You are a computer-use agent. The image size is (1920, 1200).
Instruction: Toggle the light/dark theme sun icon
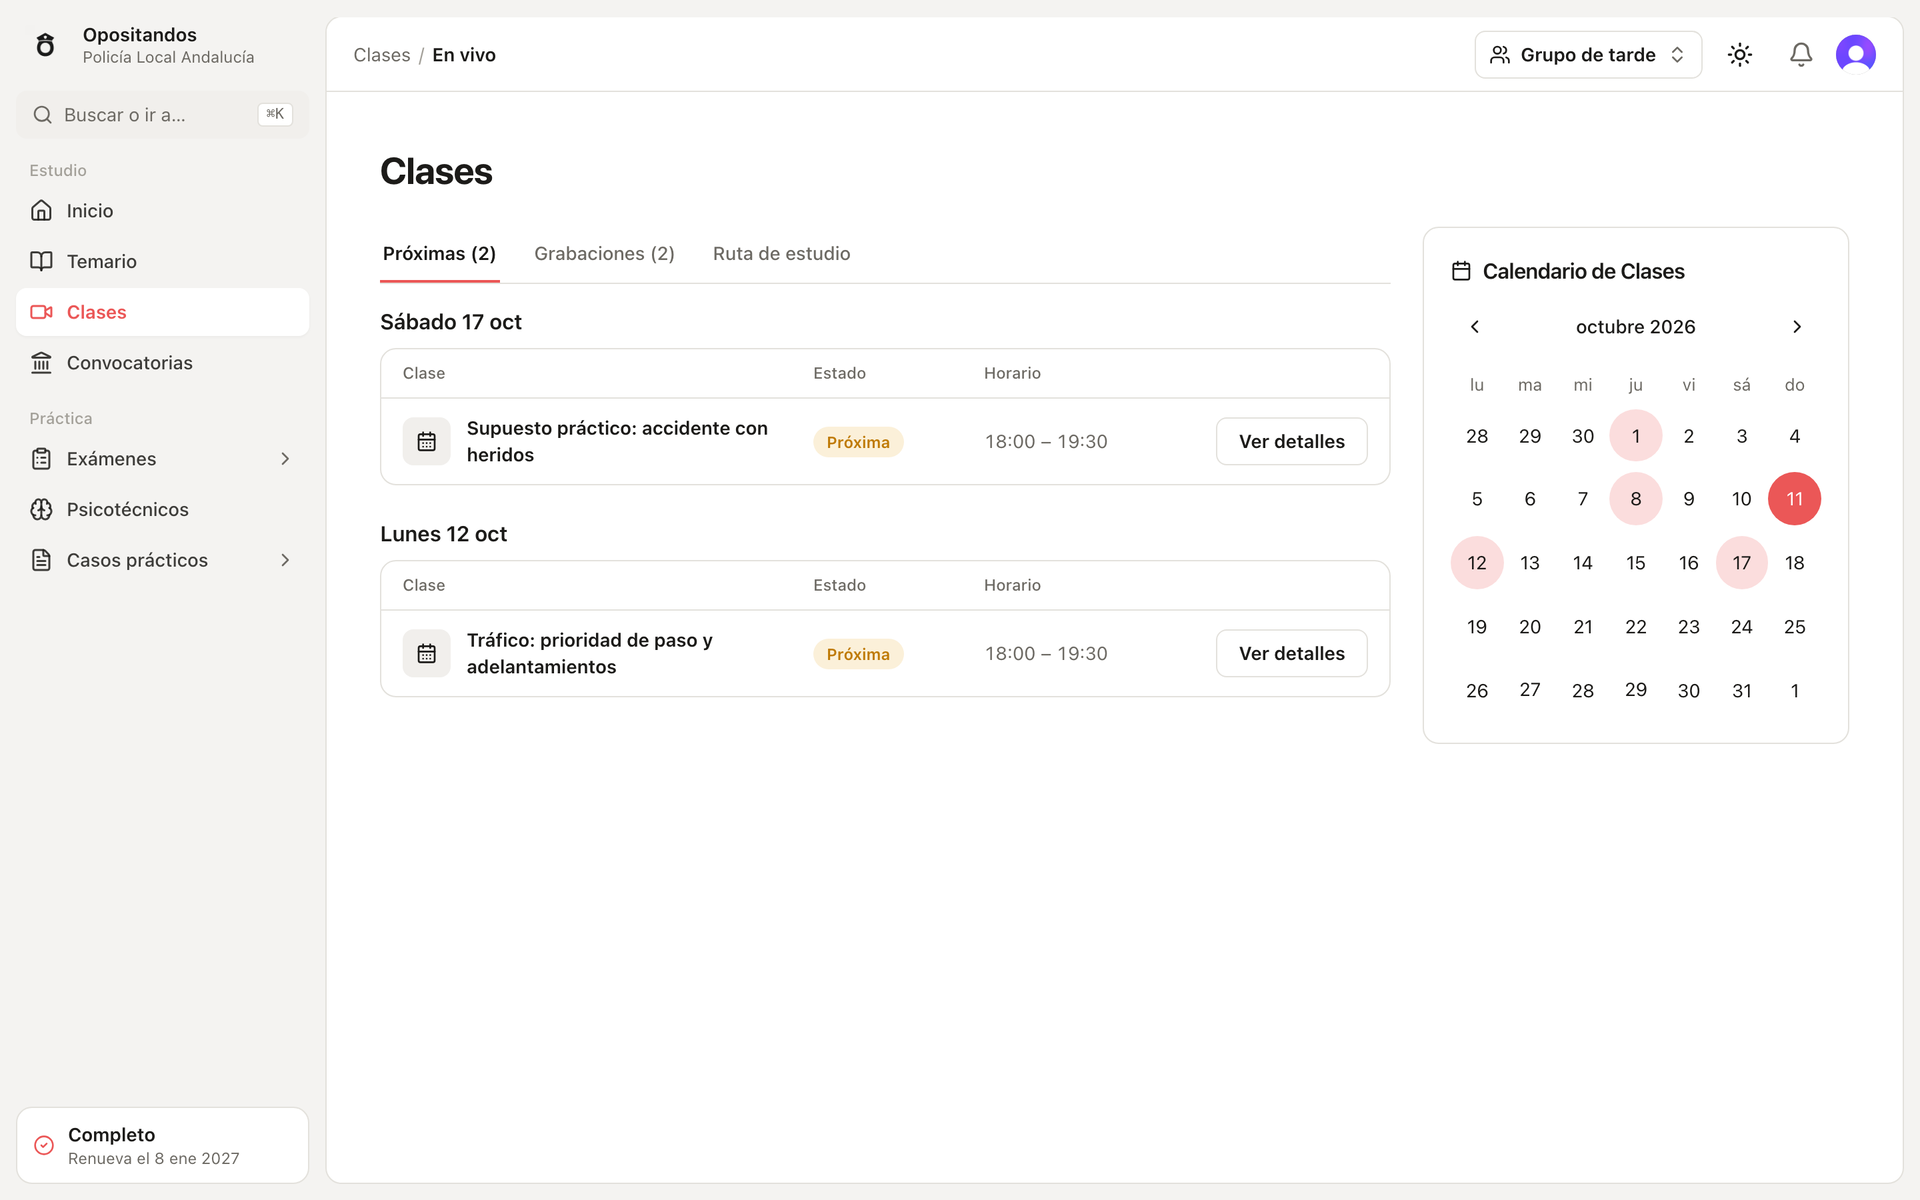1740,55
